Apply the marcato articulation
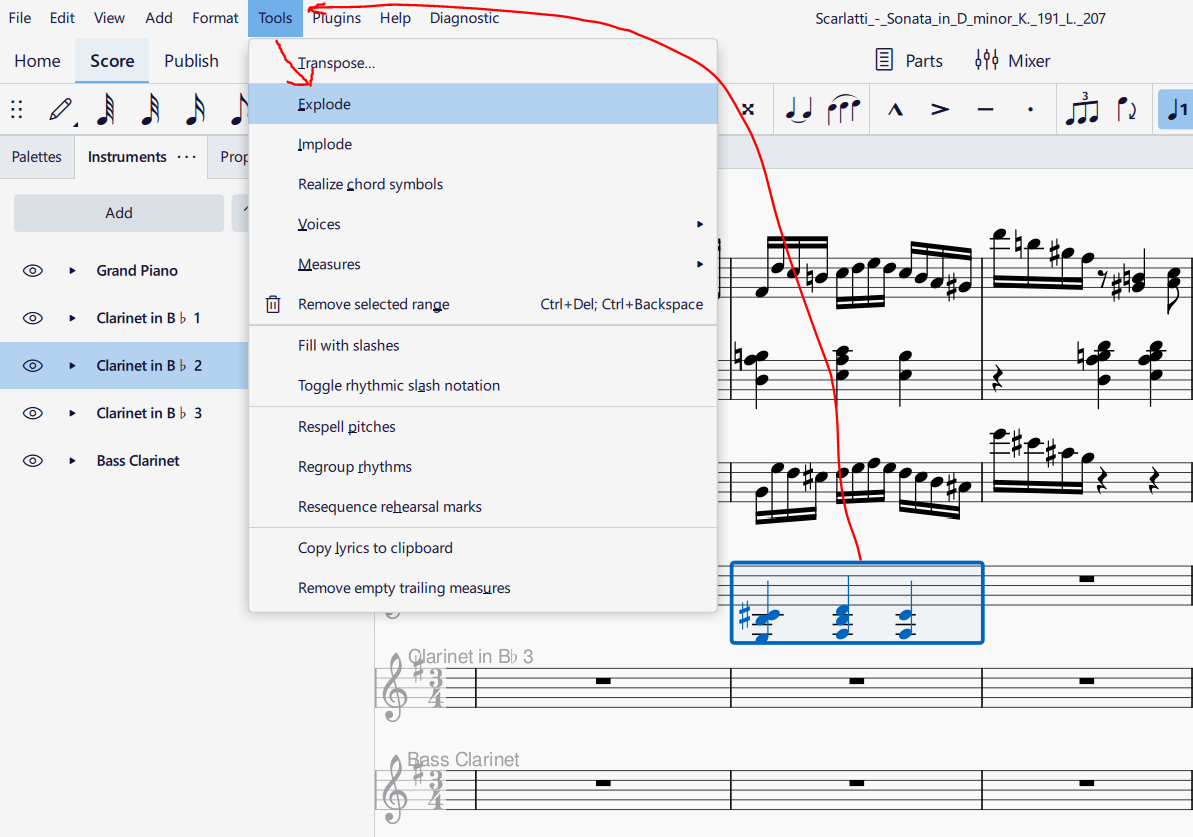1193x837 pixels. 896,110
